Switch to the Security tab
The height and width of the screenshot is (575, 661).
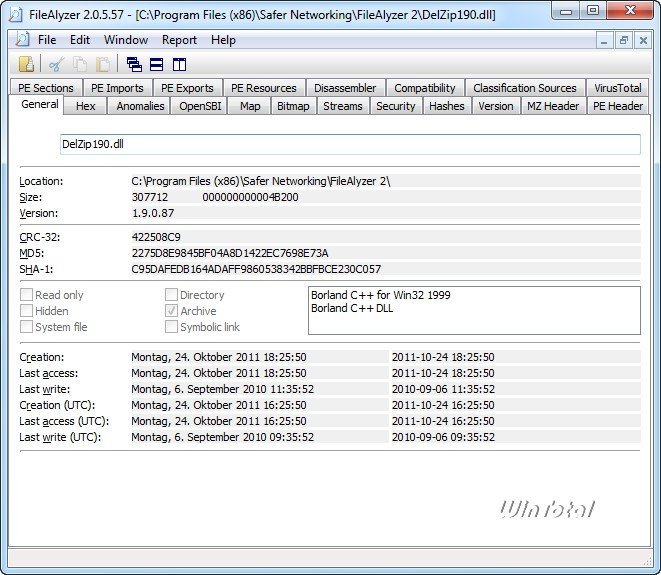click(x=395, y=106)
